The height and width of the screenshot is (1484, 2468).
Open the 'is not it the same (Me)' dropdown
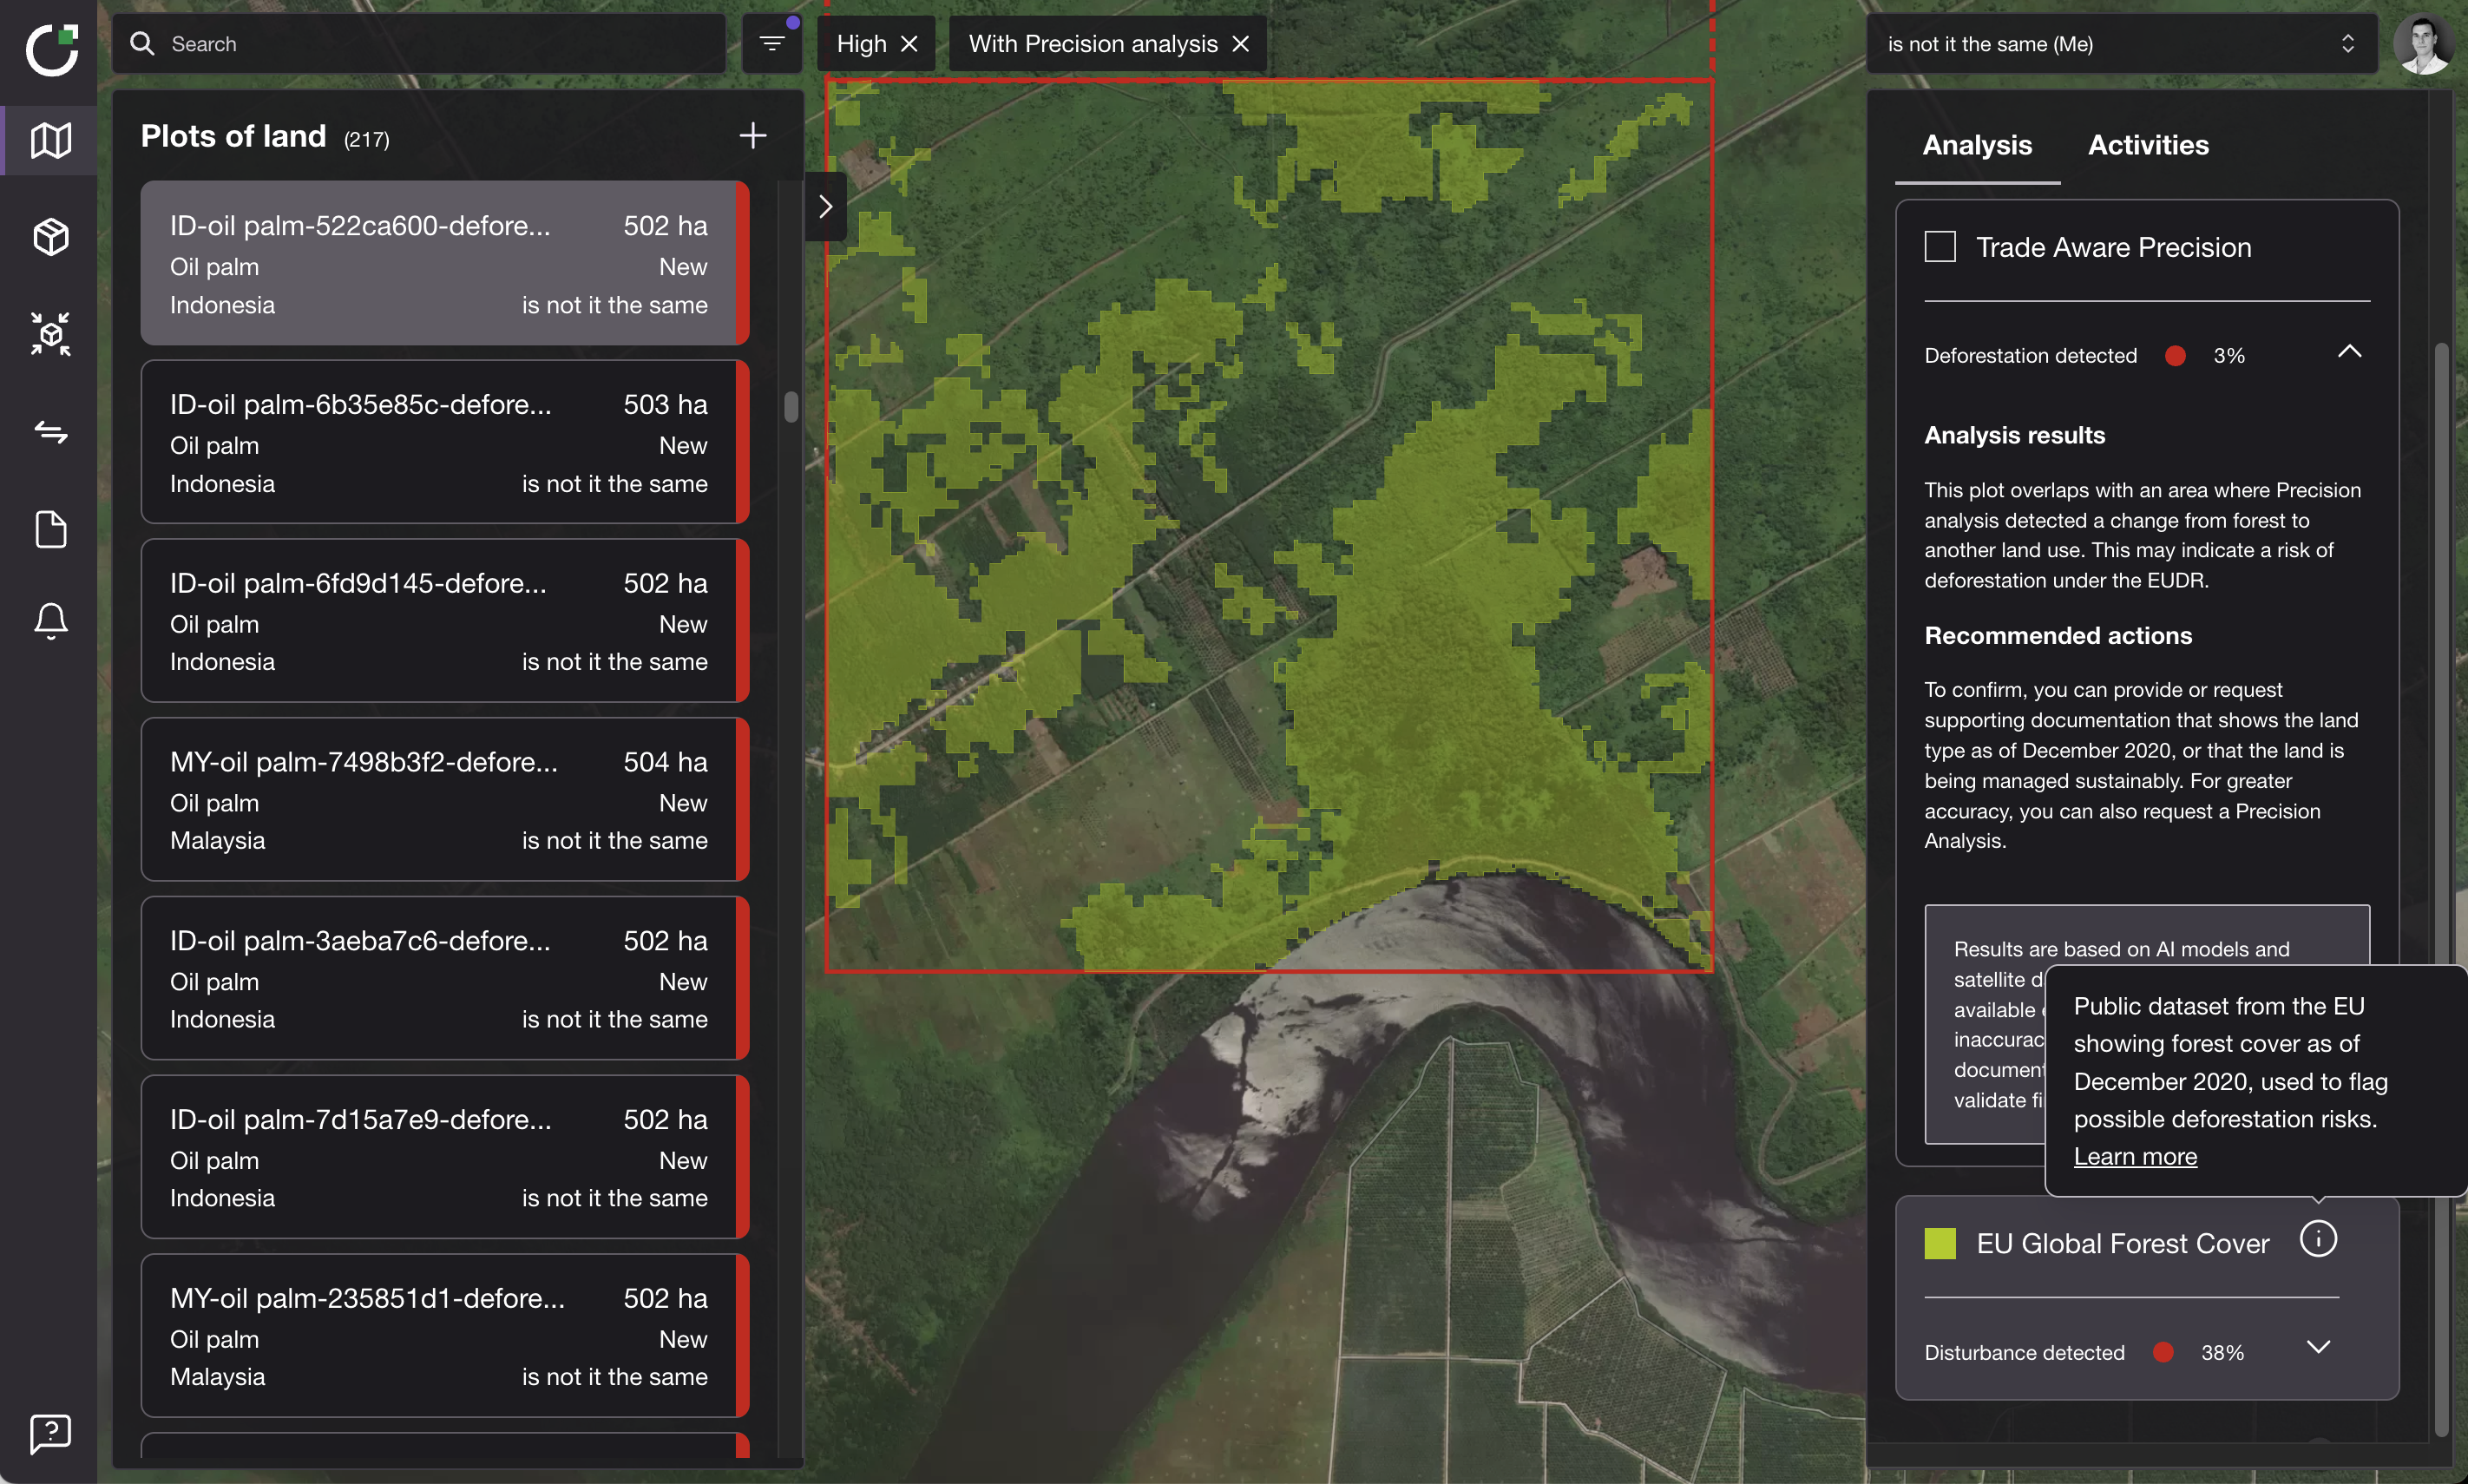(2120, 44)
